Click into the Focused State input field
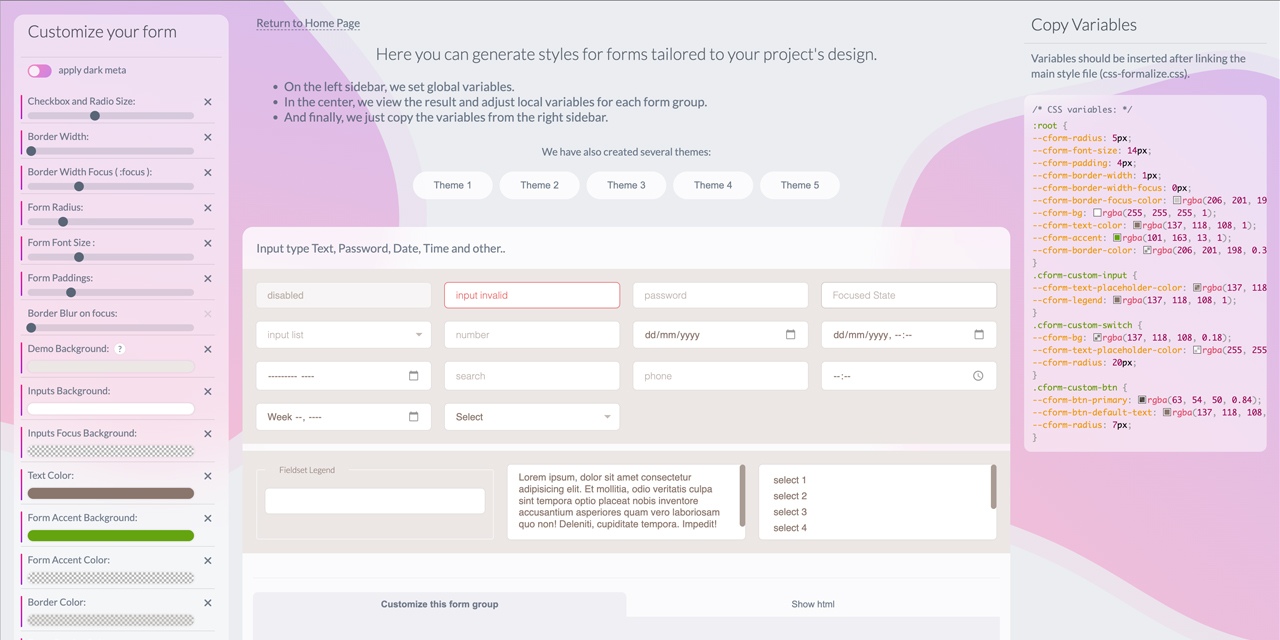The width and height of the screenshot is (1280, 640). [909, 295]
